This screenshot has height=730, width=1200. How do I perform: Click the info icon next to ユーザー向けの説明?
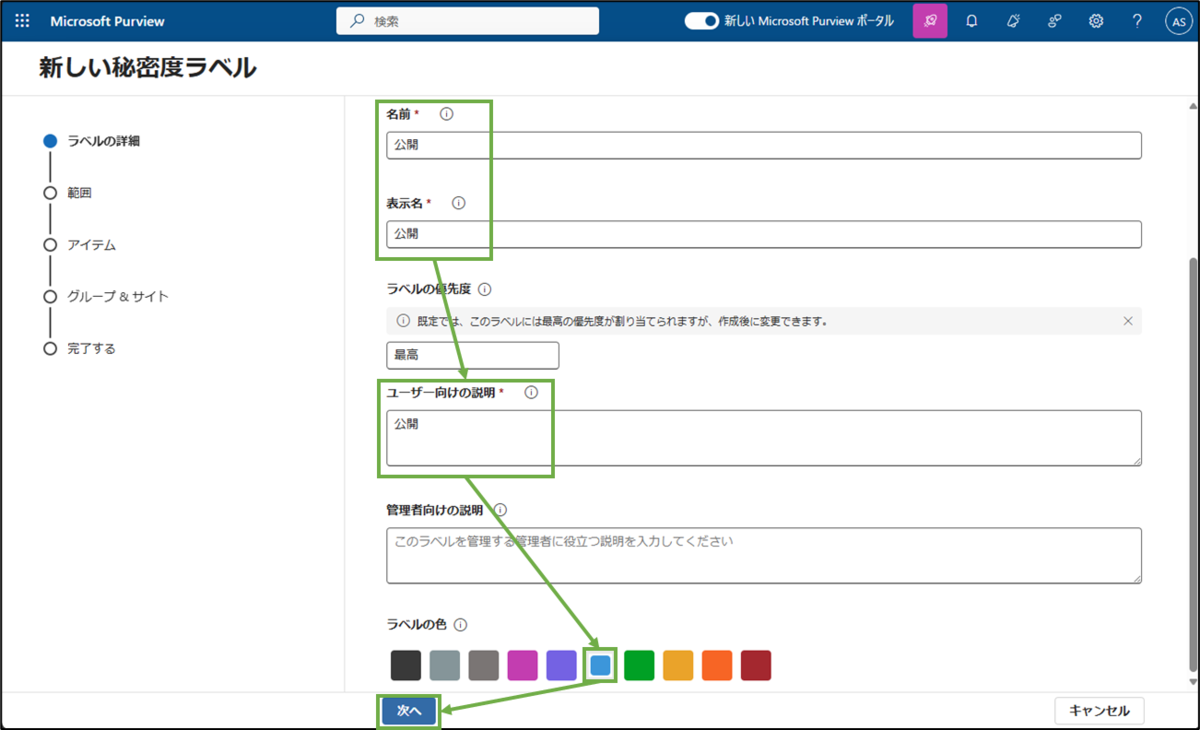point(531,392)
